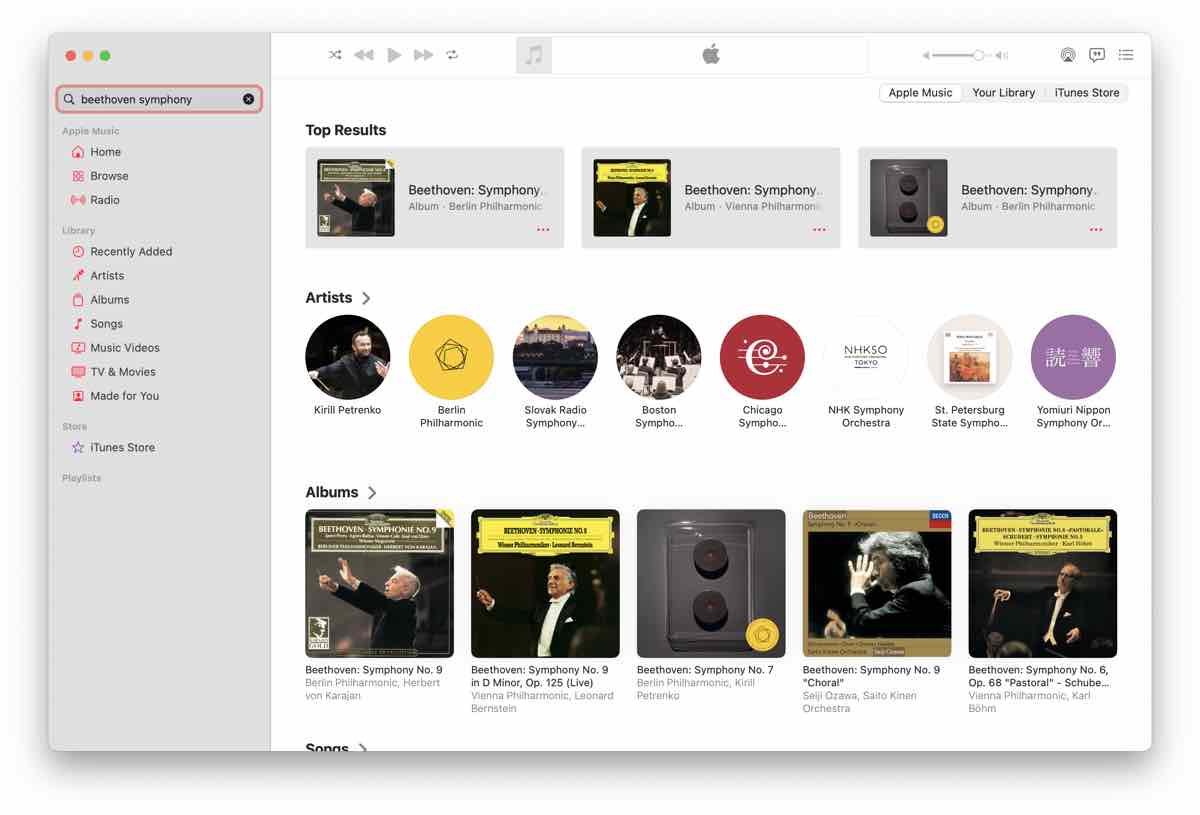The width and height of the screenshot is (1200, 815).
Task: Click the previous track button
Action: pos(364,55)
